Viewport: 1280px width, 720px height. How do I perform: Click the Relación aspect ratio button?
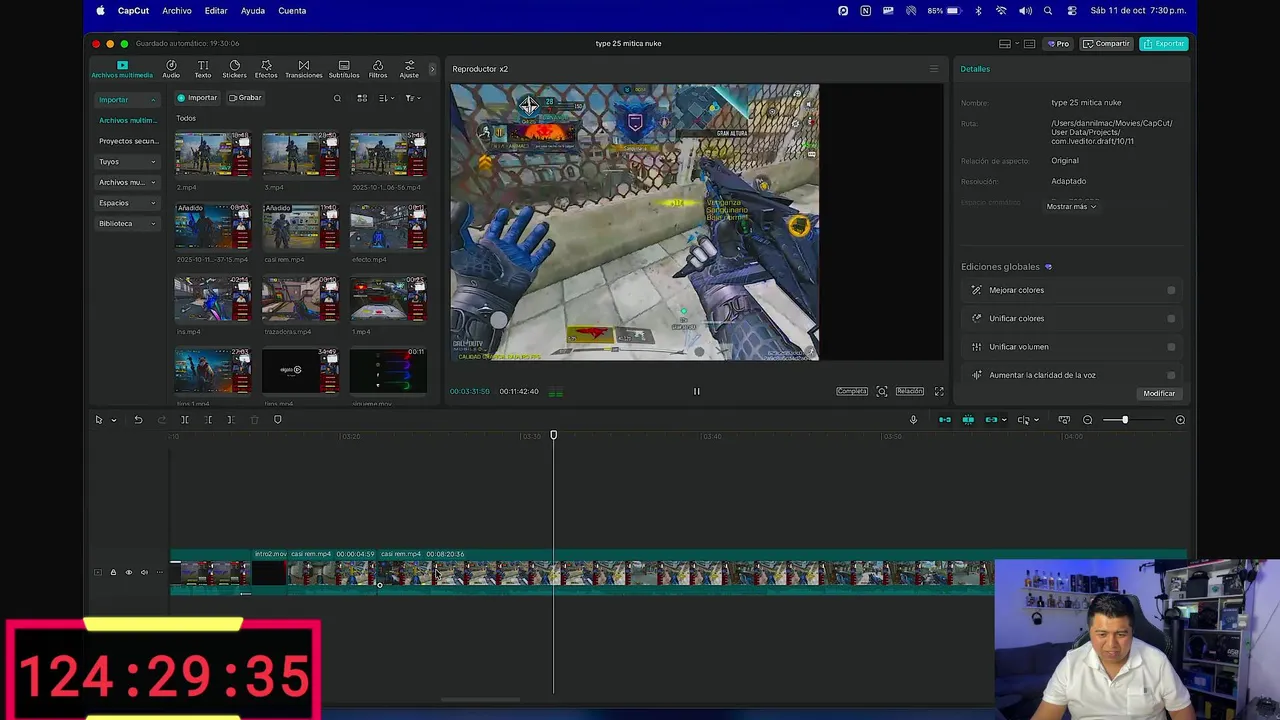pyautogui.click(x=910, y=391)
